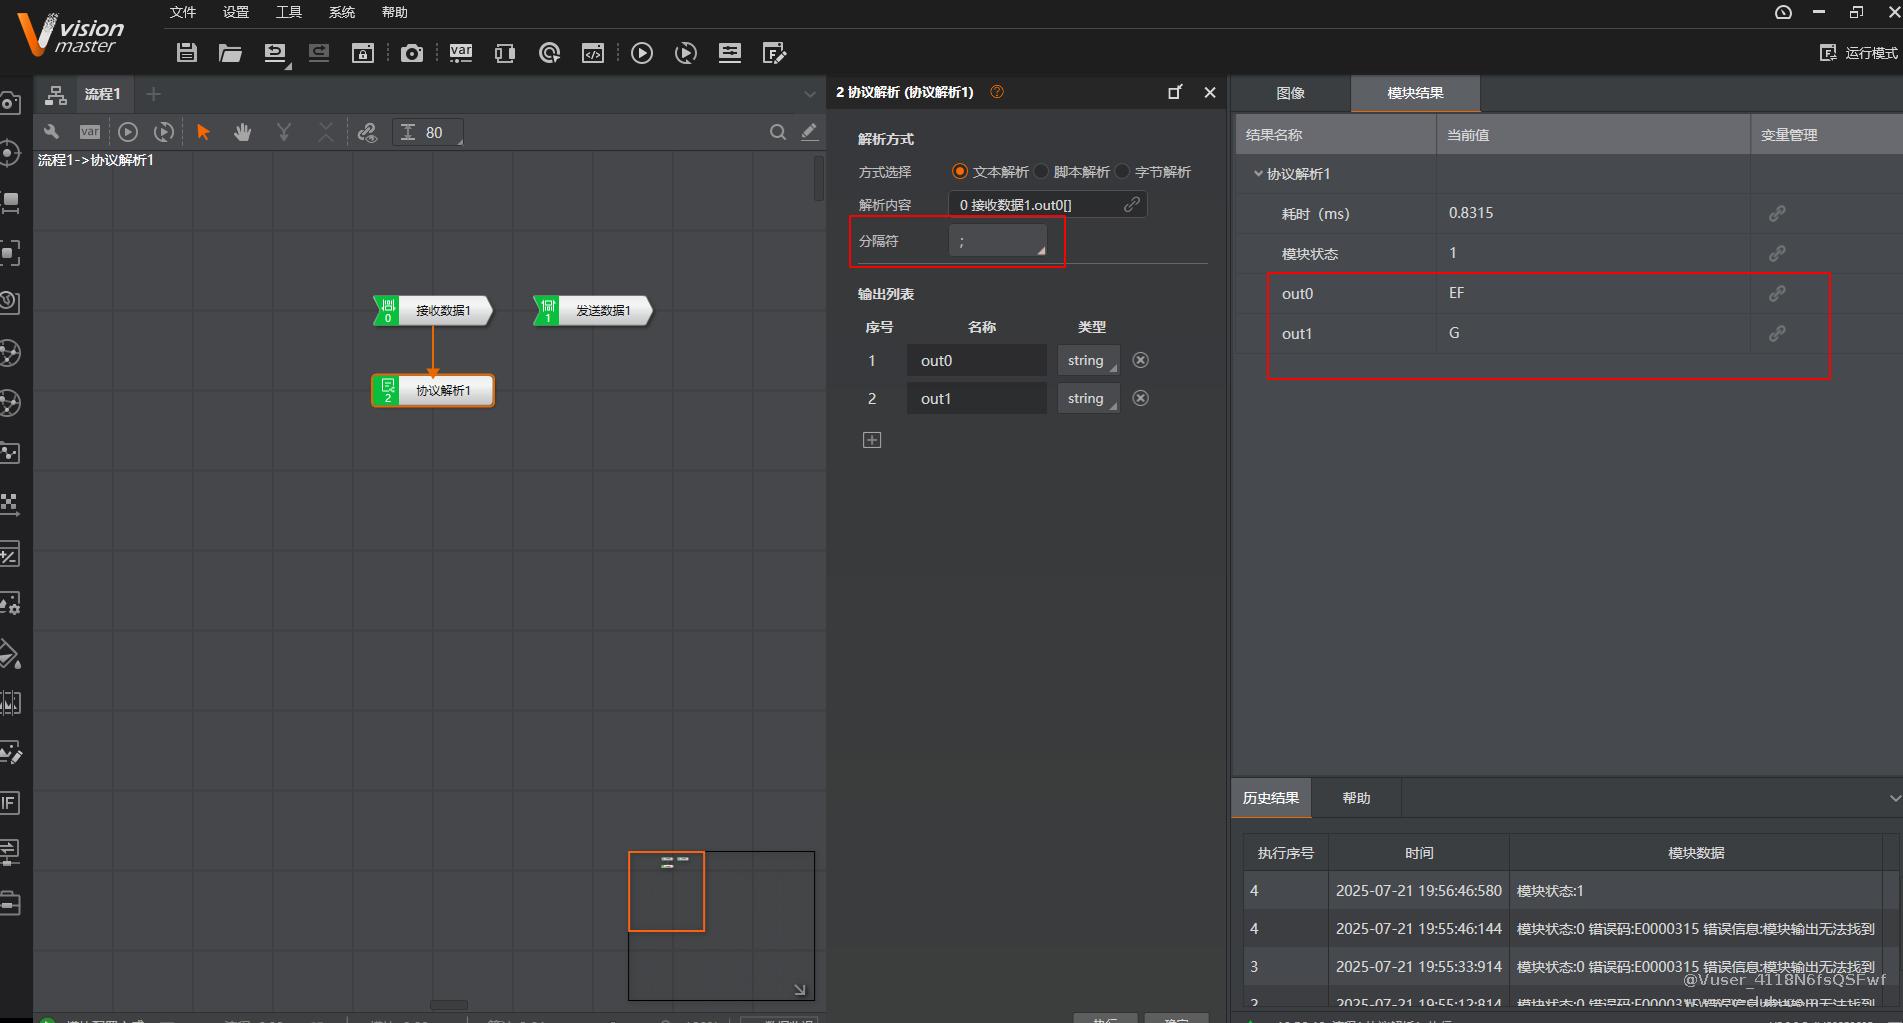This screenshot has width=1903, height=1023.
Task: Click the link icon for out1 result
Action: [x=1777, y=333]
